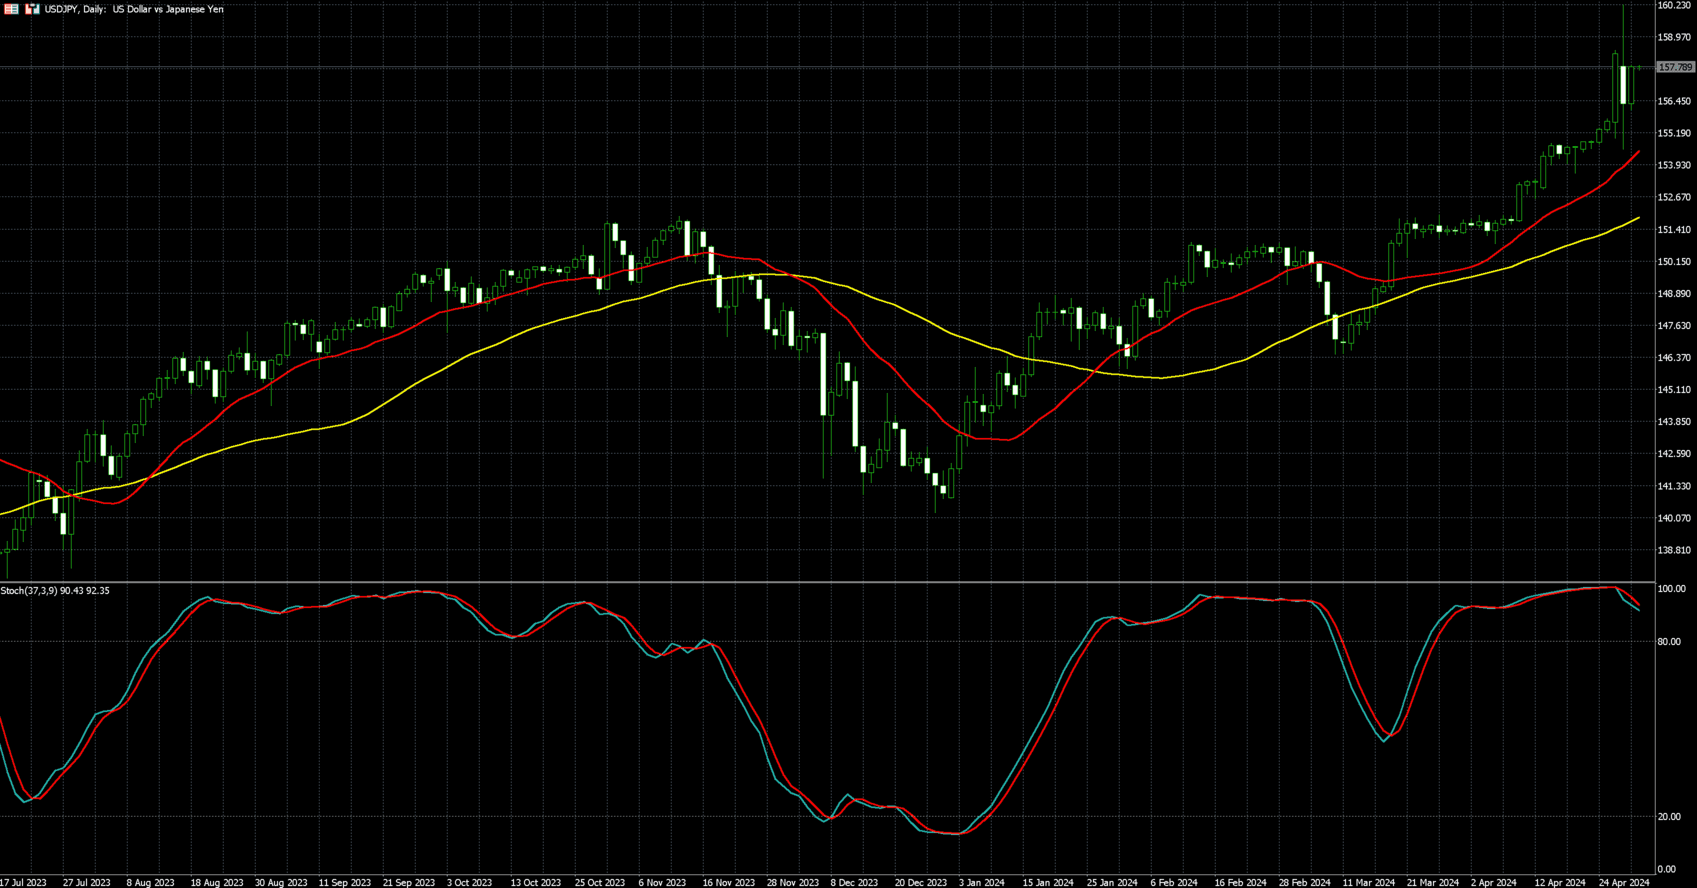Click the 17 Jul 2023 date label

click(23, 882)
